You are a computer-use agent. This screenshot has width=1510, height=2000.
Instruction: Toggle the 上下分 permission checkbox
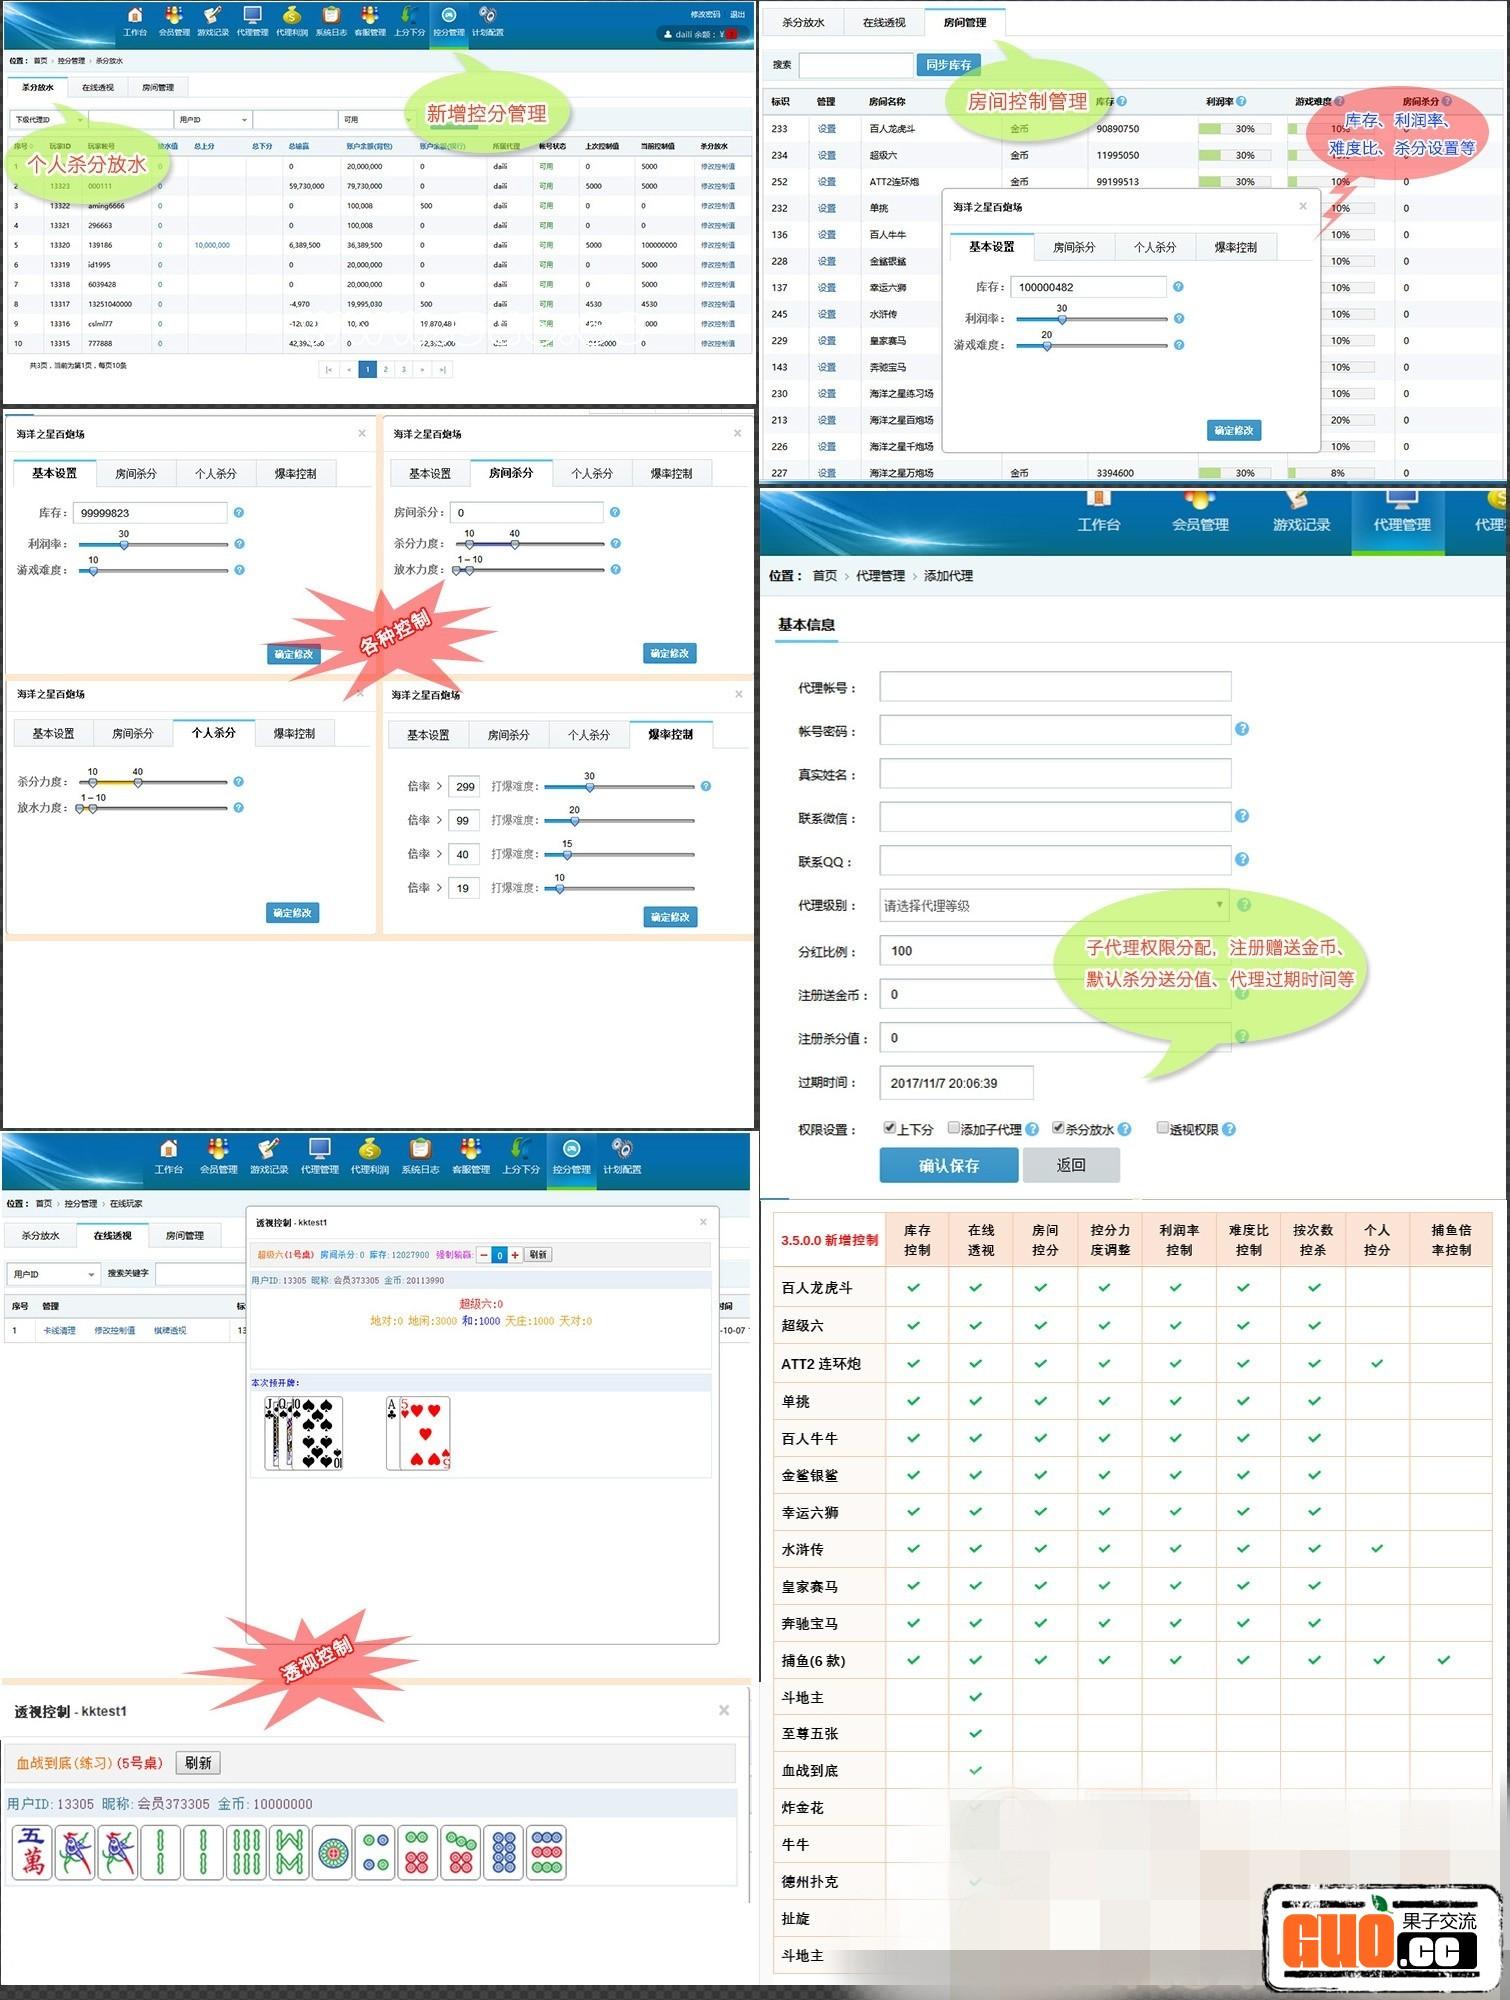pyautogui.click(x=889, y=1128)
